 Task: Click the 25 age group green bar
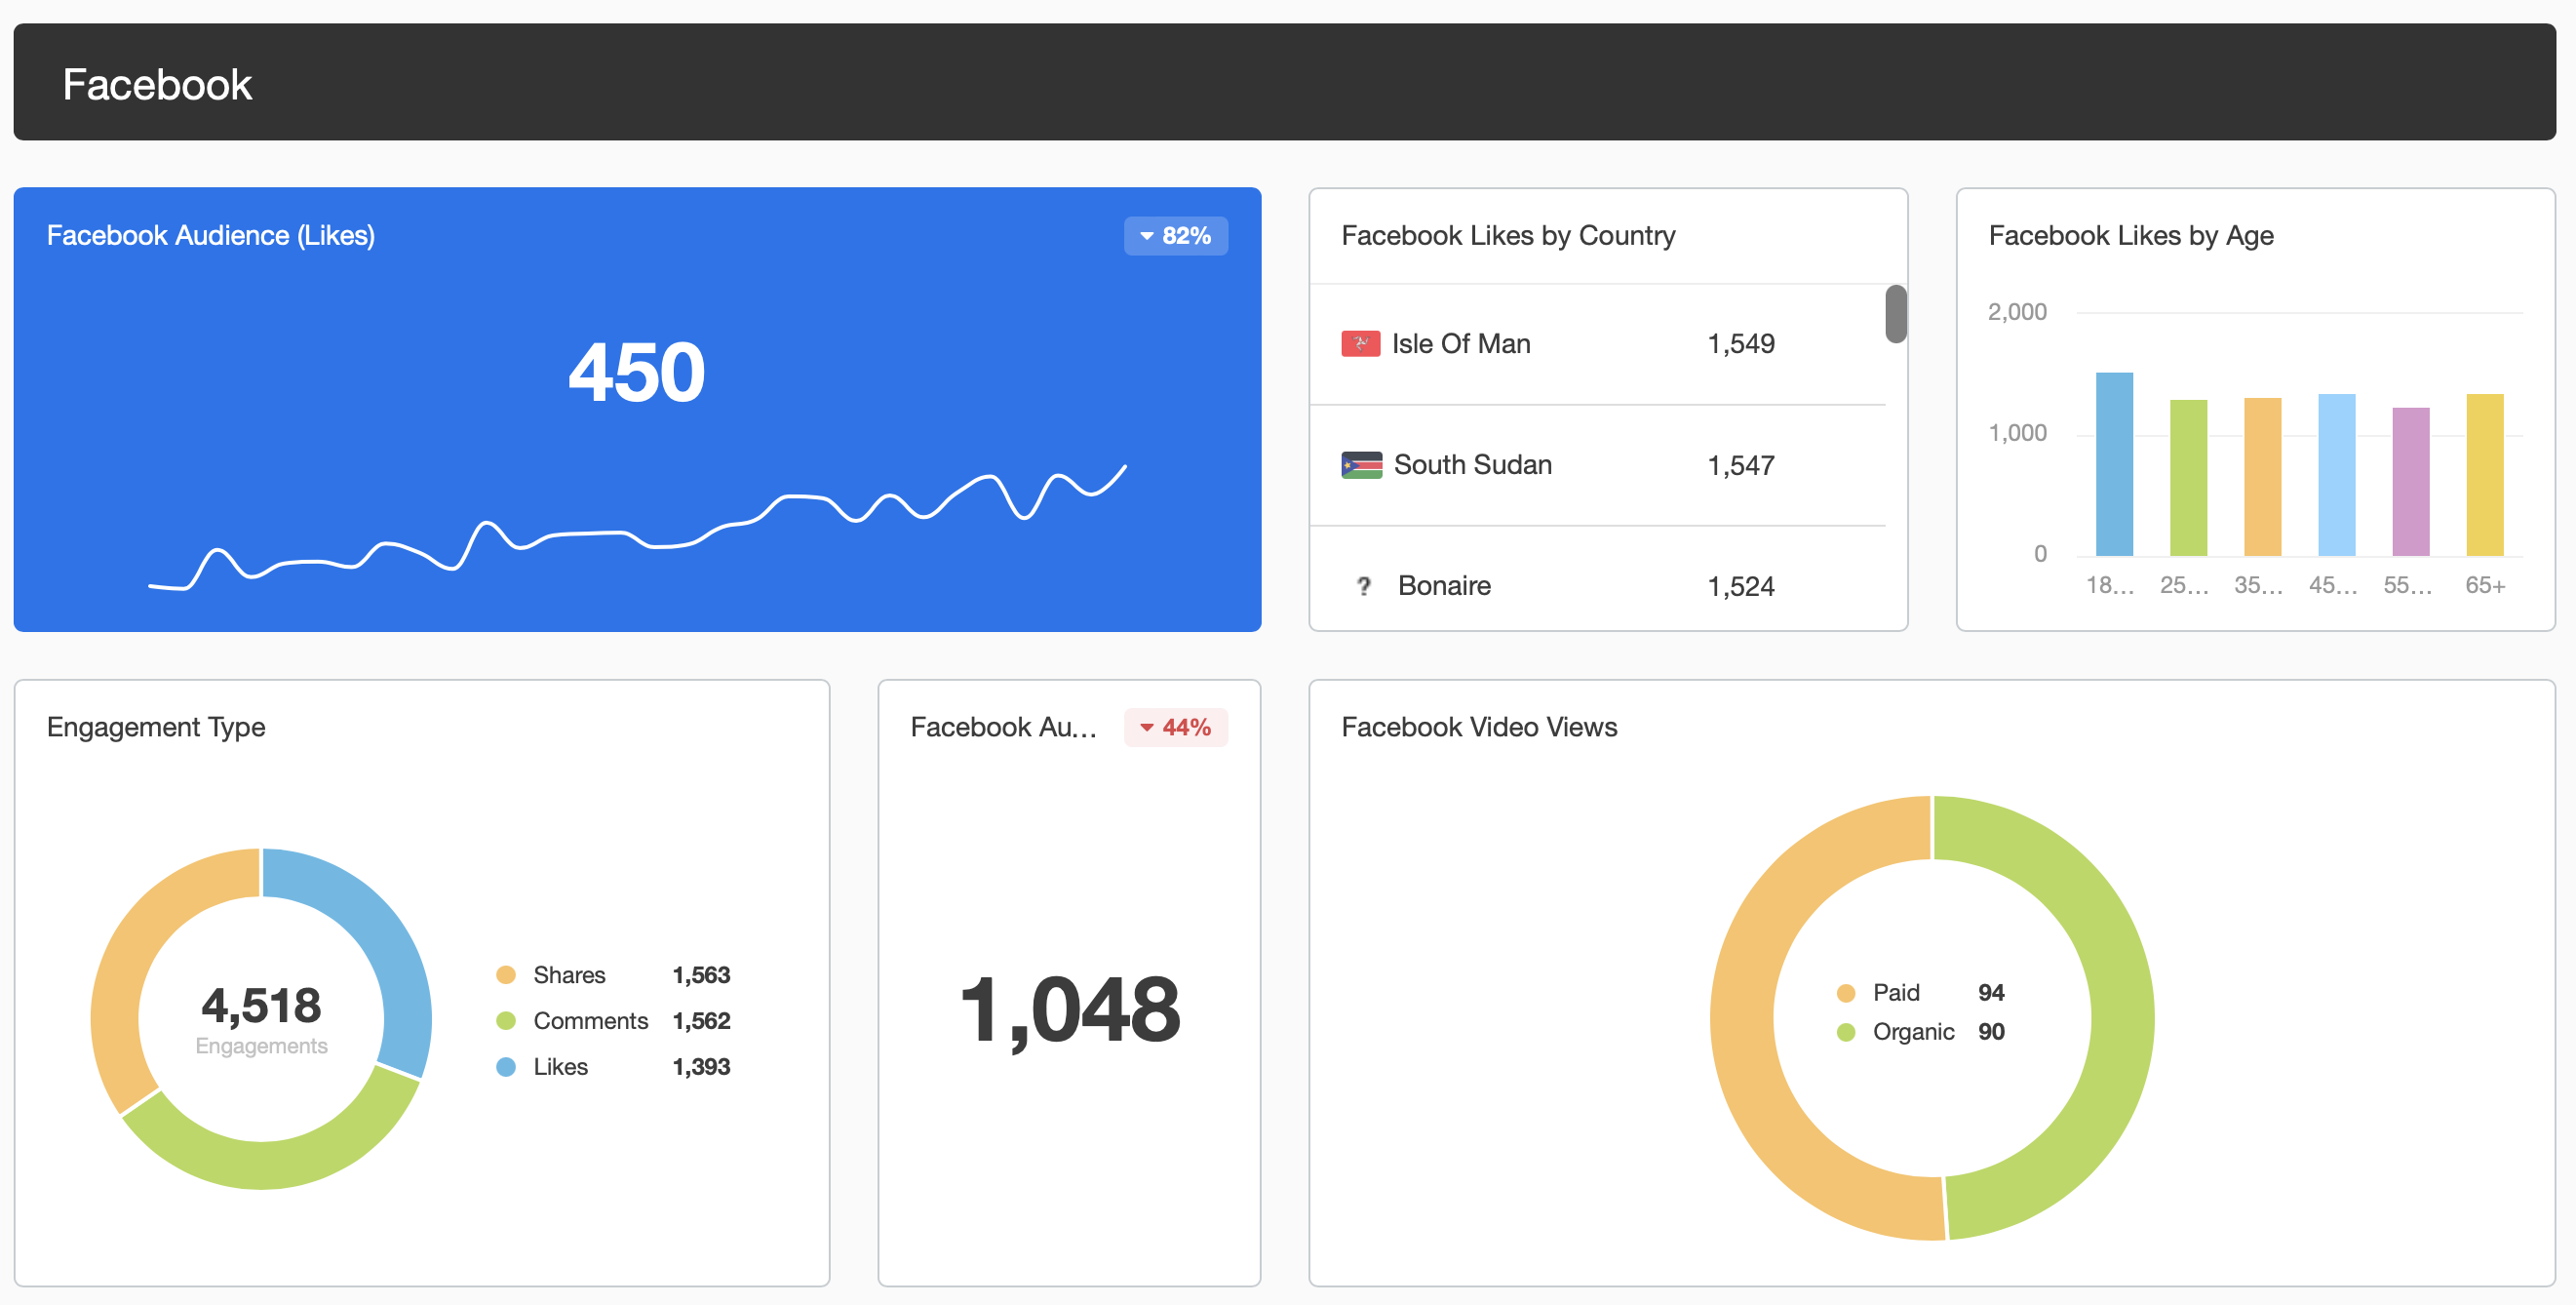click(2188, 478)
